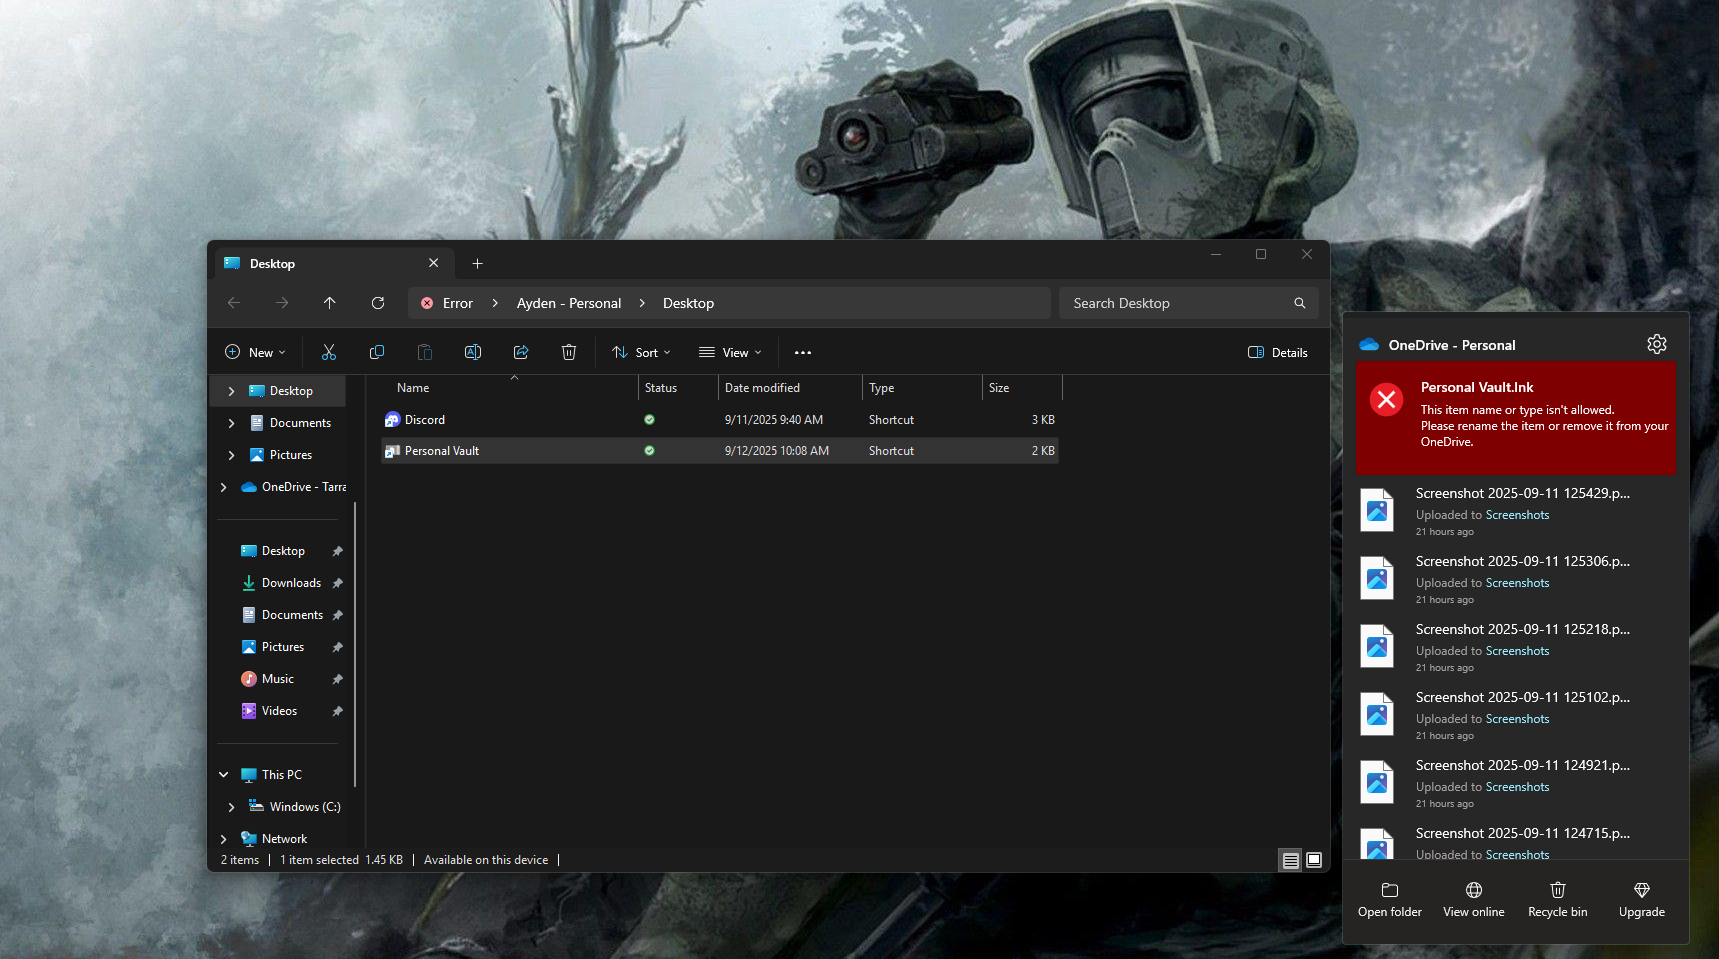1719x959 pixels.
Task: Expand the top Documents tree node
Action: (x=231, y=423)
